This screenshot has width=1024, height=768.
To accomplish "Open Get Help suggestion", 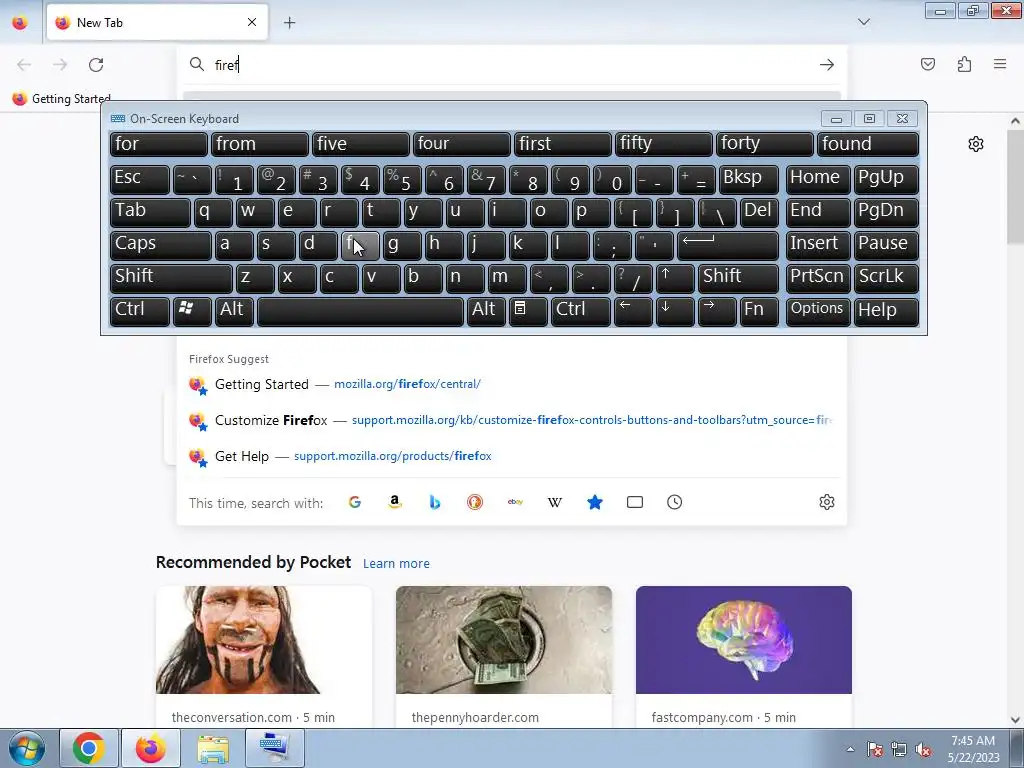I will [x=511, y=456].
